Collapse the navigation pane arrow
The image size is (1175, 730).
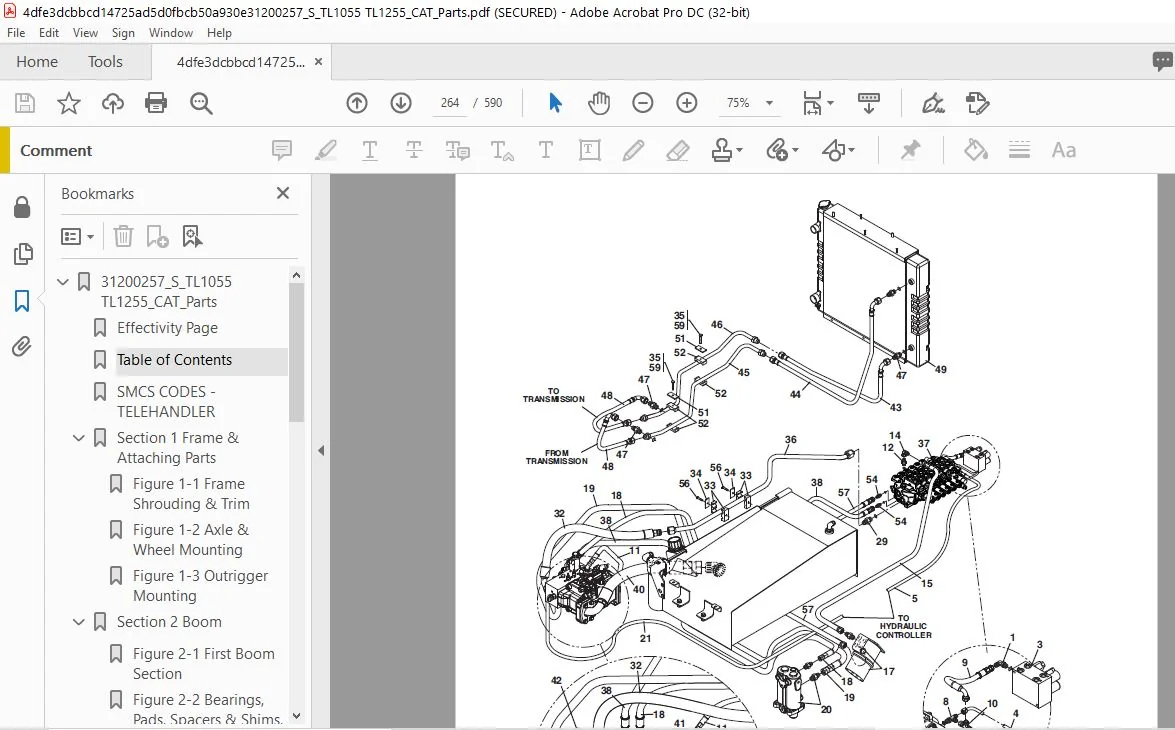point(321,450)
